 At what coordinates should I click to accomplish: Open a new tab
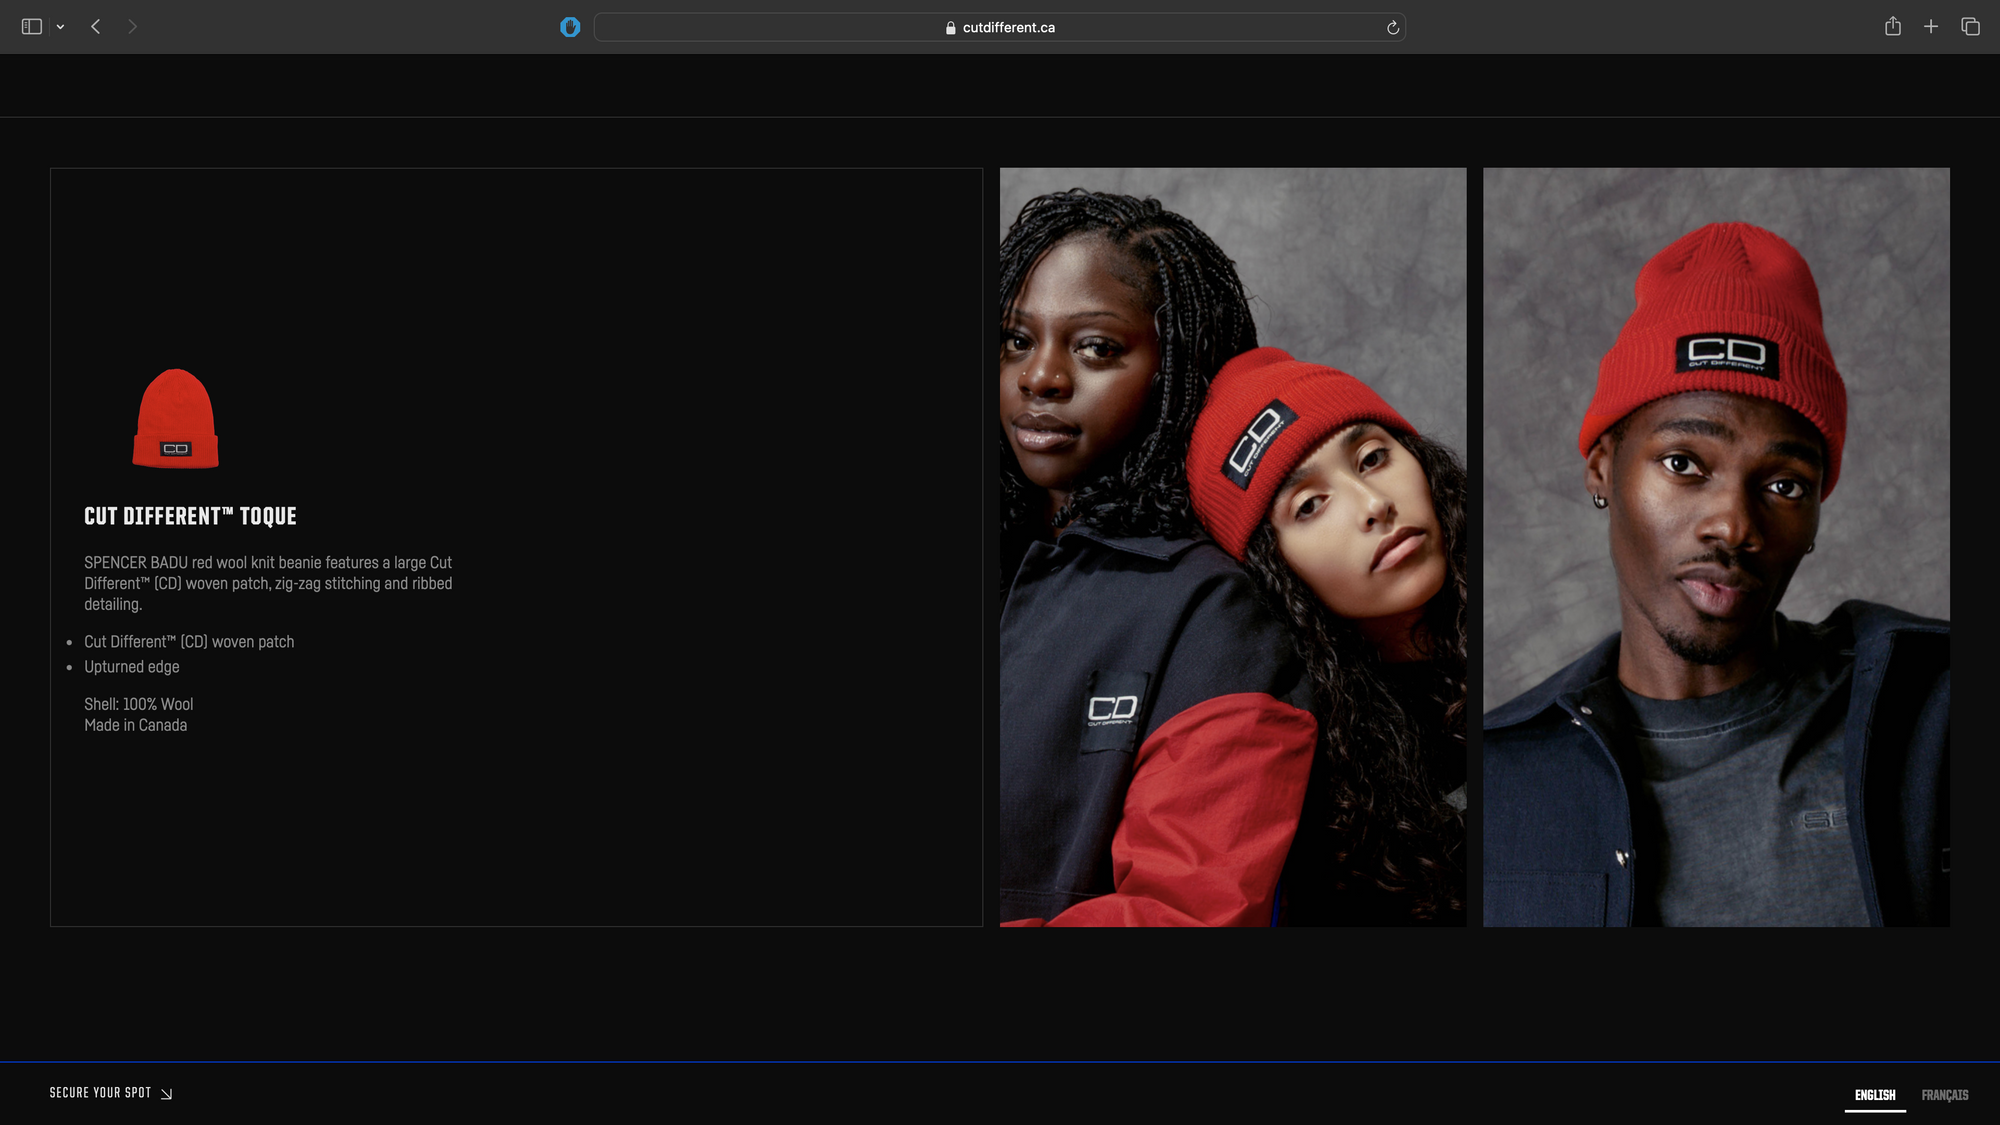1931,27
